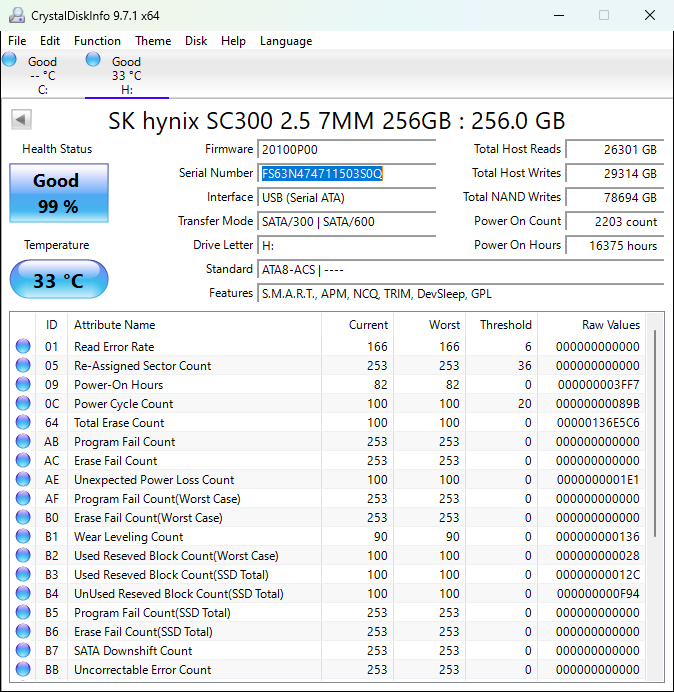Click status orb for row B3
Viewport: 674px width, 692px height.
tap(23, 574)
